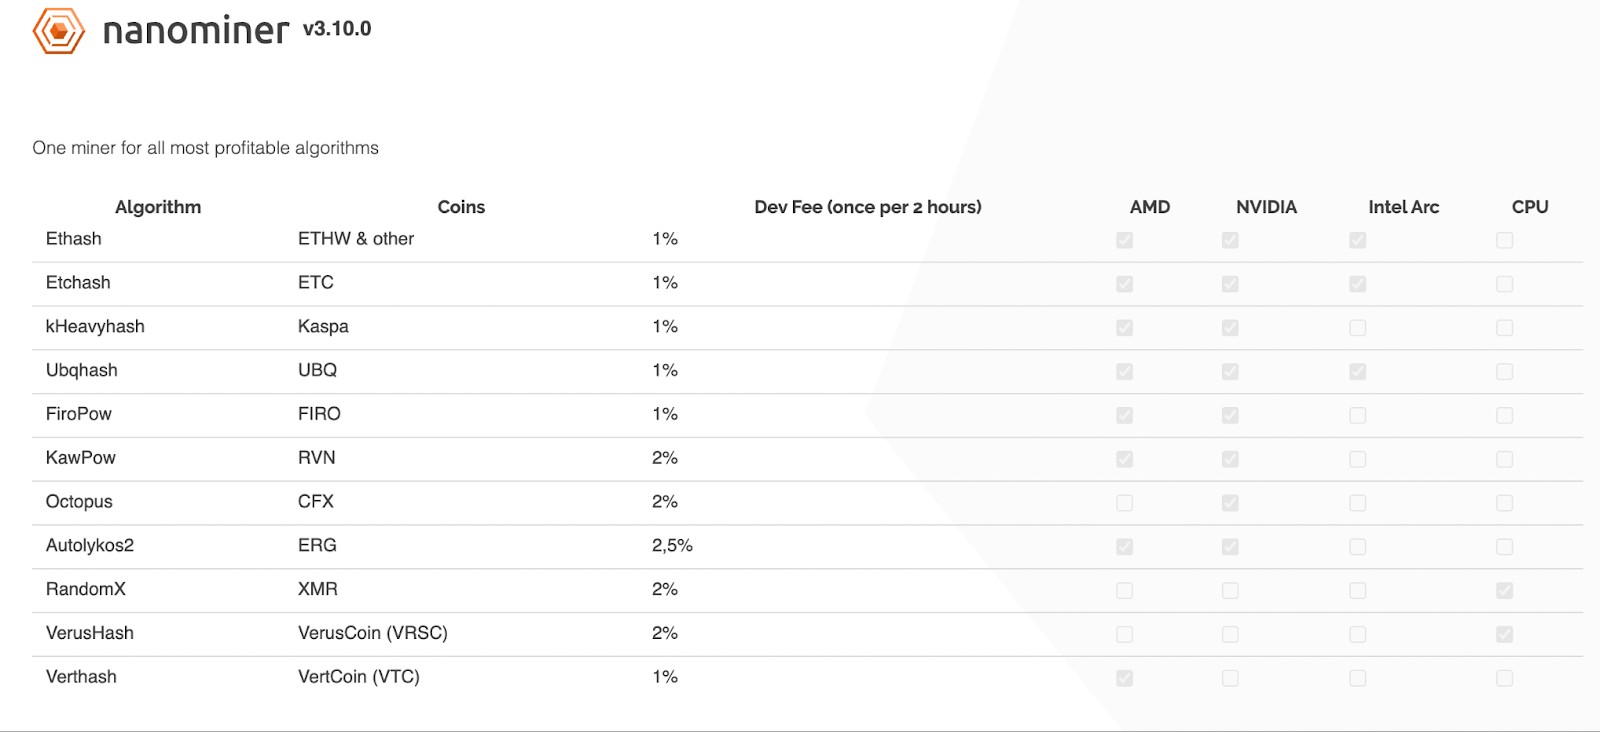Toggle the Intel Arc checkbox for Etchash
Viewport: 1600px width, 732px height.
coord(1357,284)
